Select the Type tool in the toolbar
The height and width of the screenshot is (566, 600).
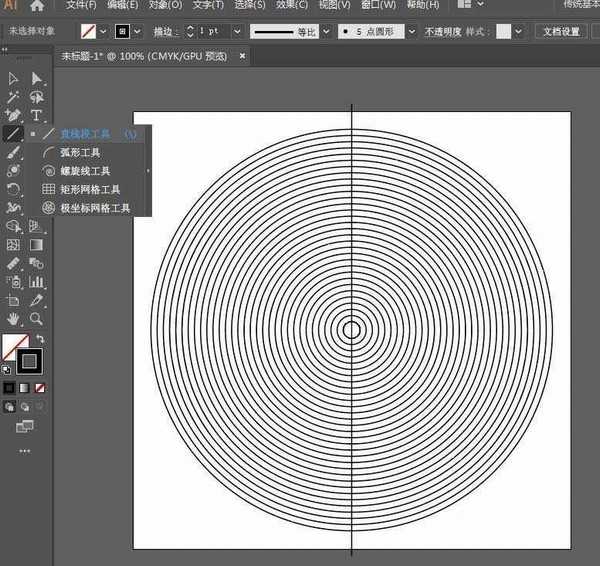(36, 115)
